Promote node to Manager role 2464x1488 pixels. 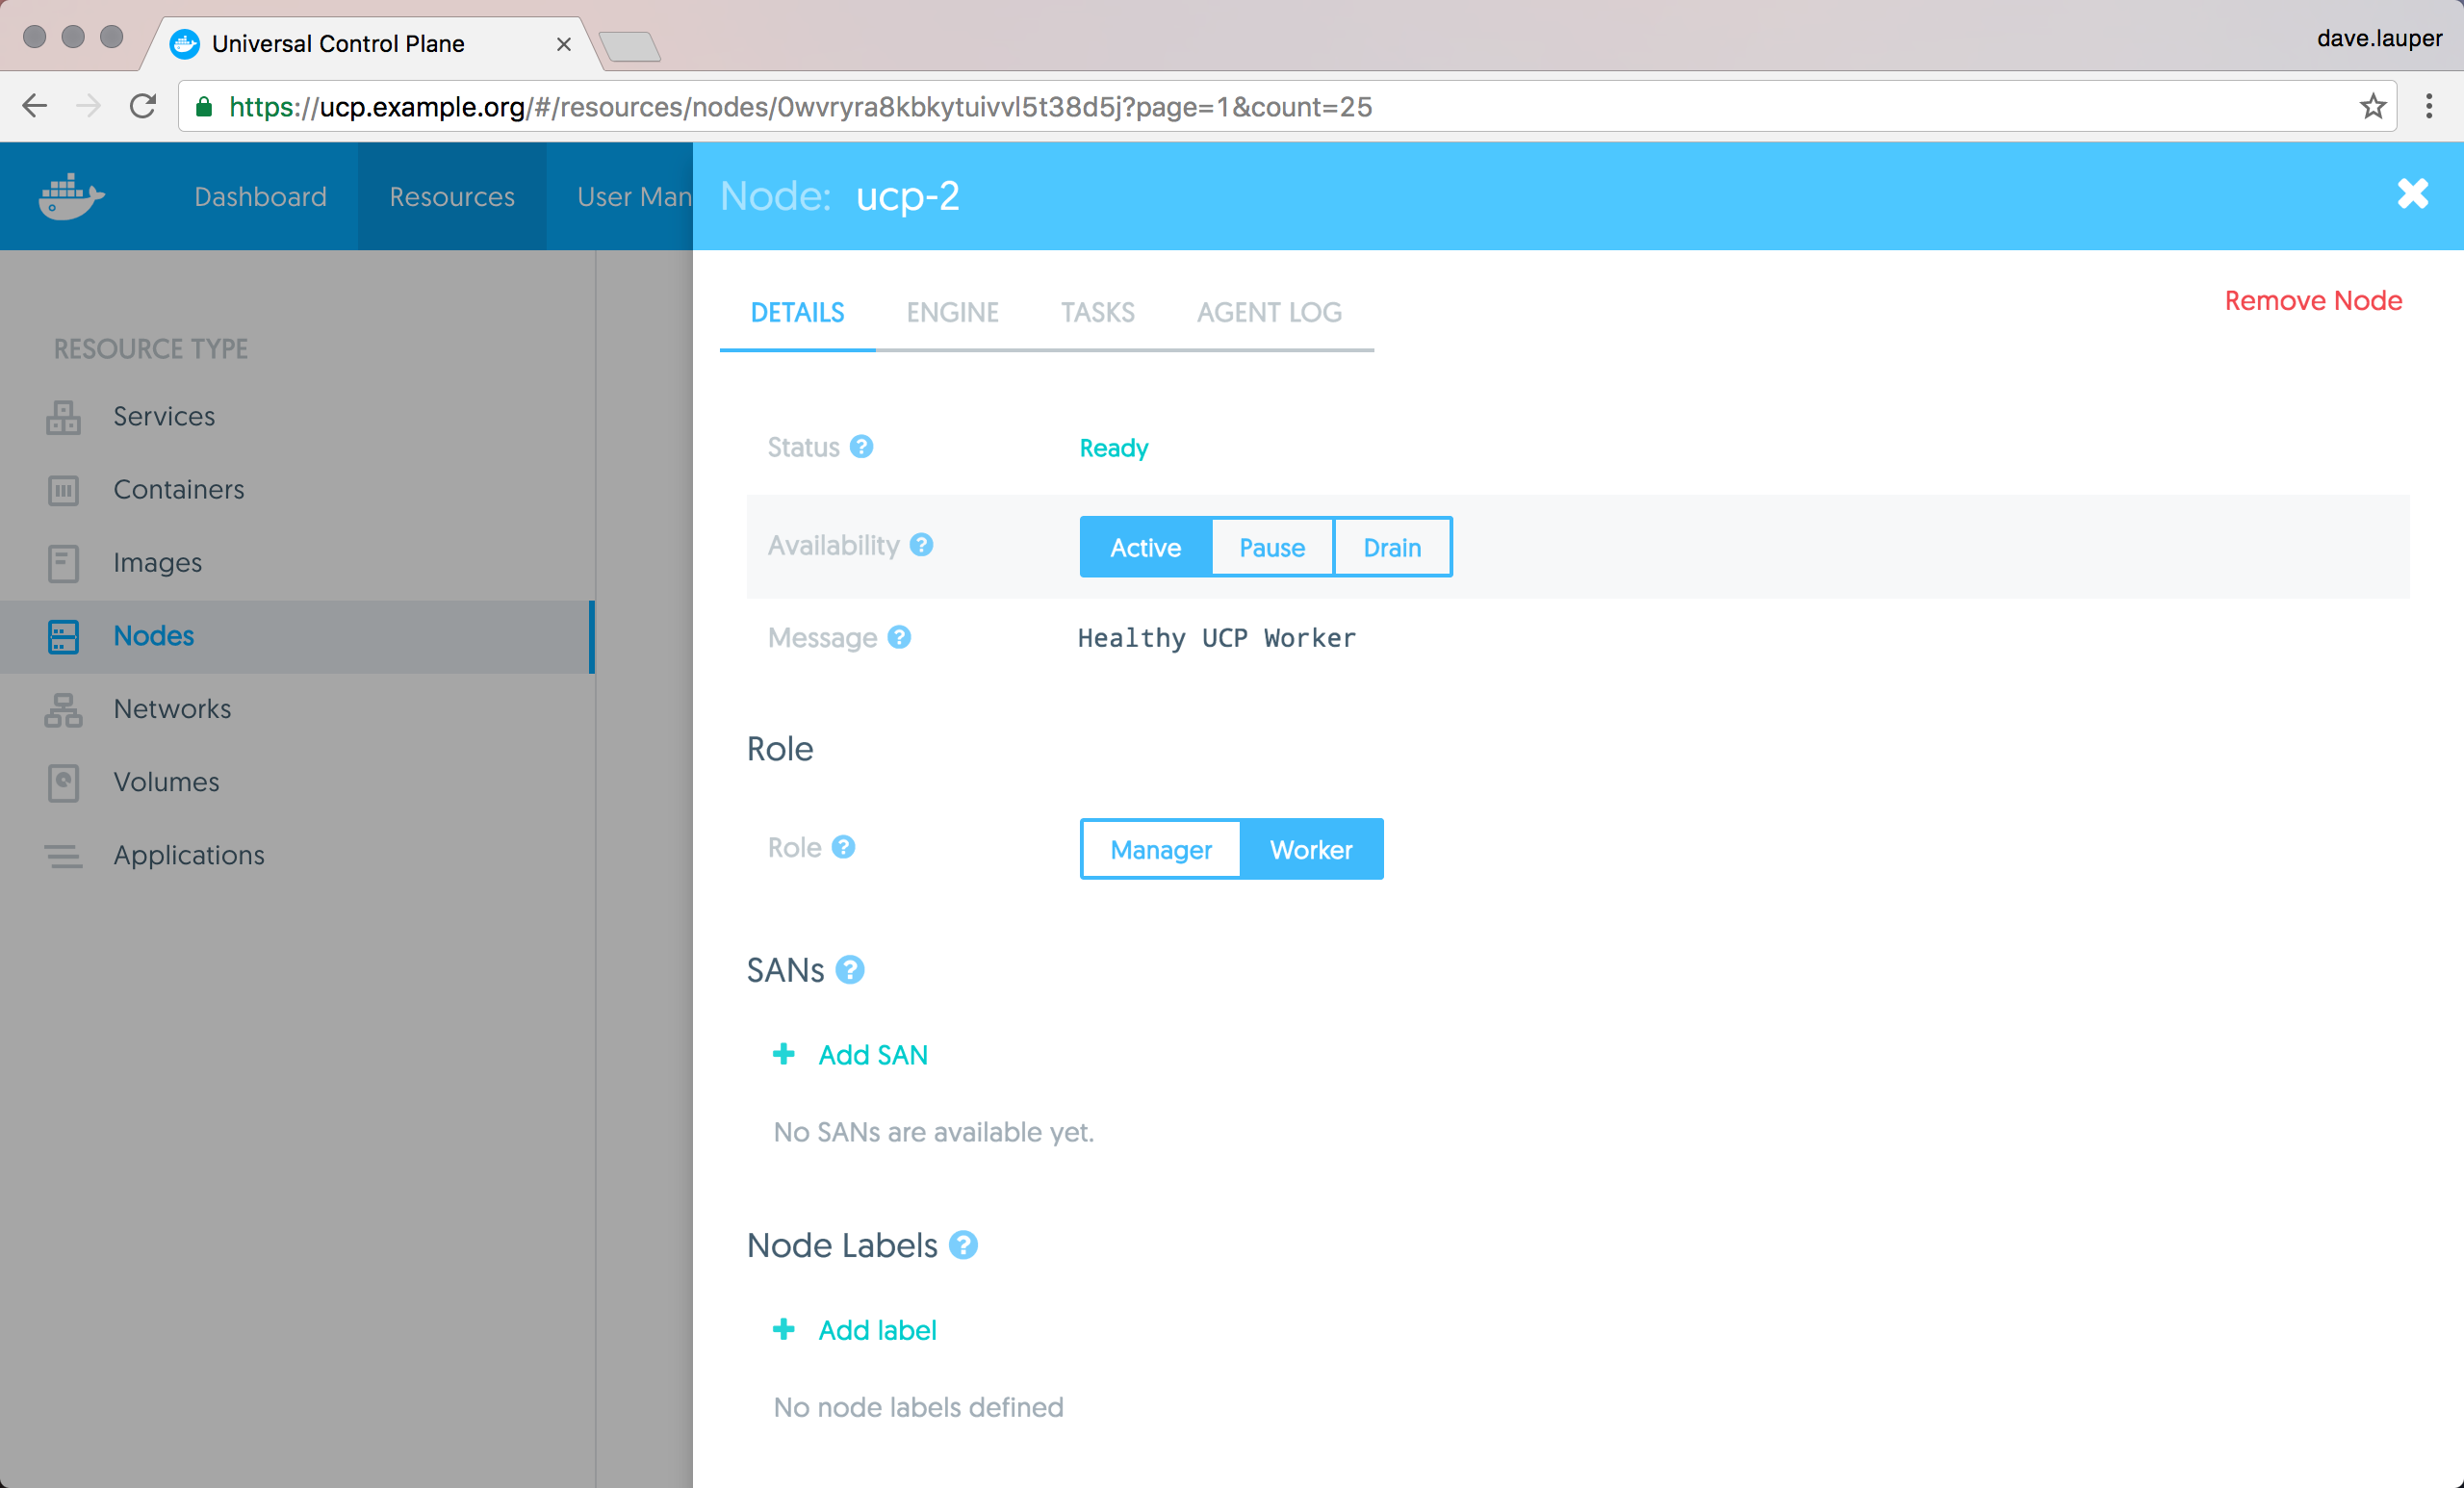[1160, 849]
